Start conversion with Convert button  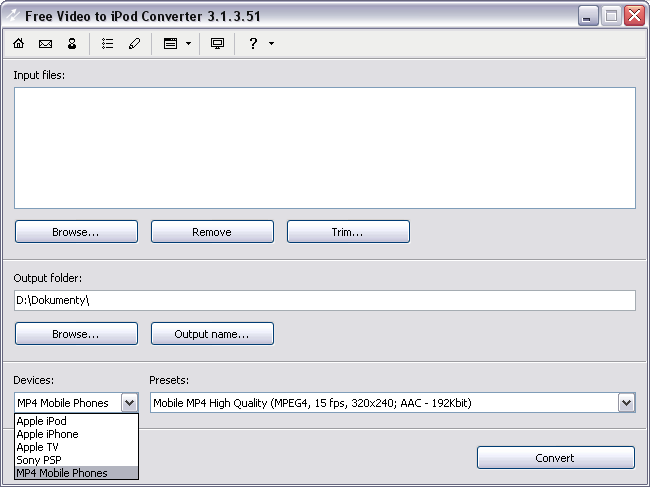(555, 458)
